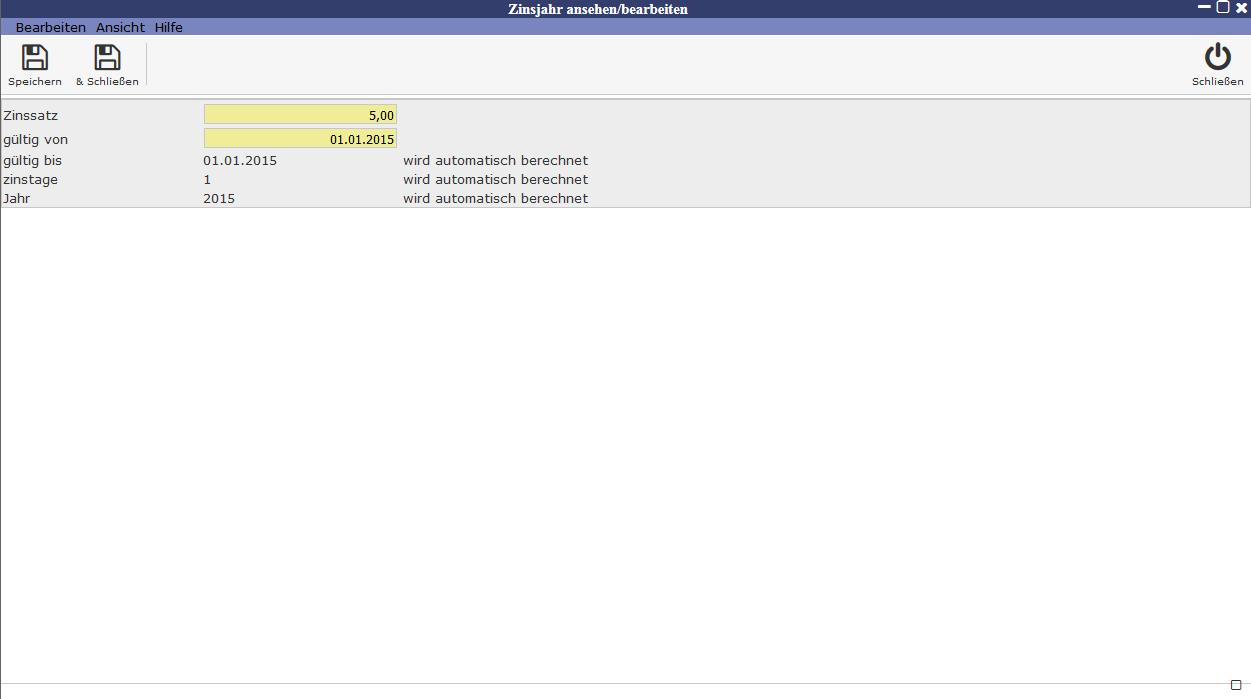Click the Zinssatz label
This screenshot has height=699, width=1251.
click(x=30, y=116)
